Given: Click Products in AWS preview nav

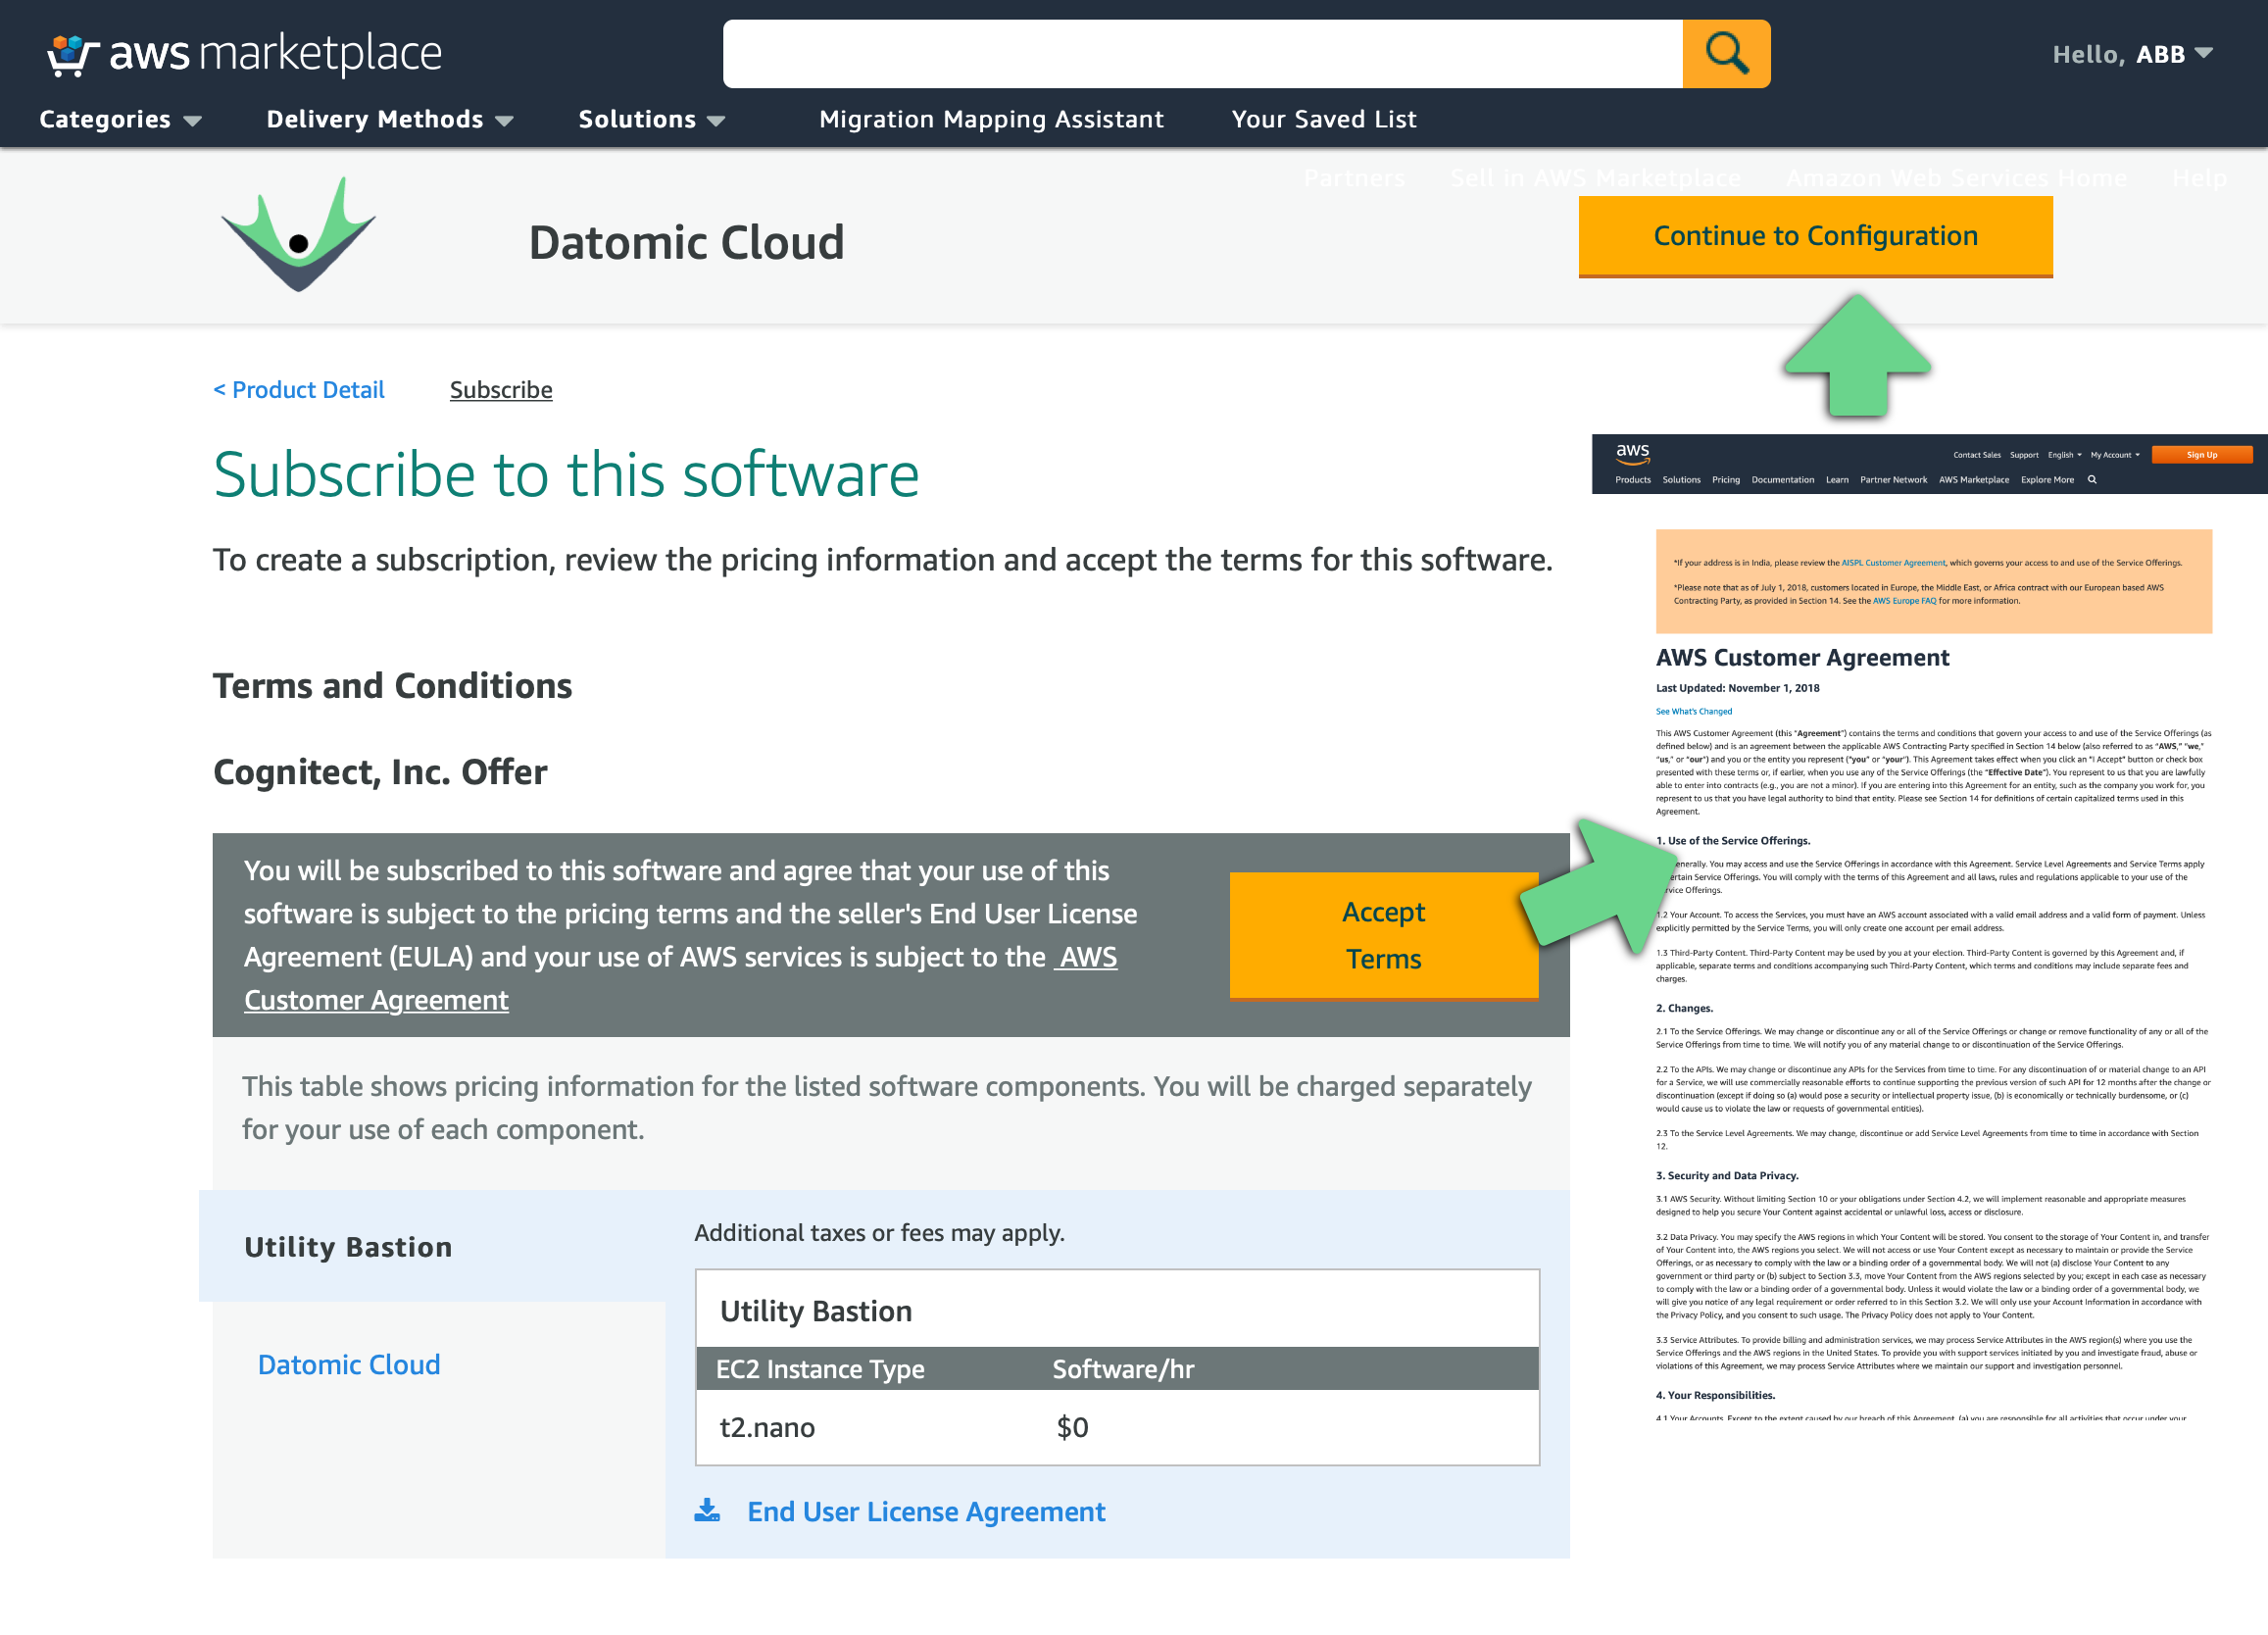Looking at the screenshot, I should pos(1633,480).
